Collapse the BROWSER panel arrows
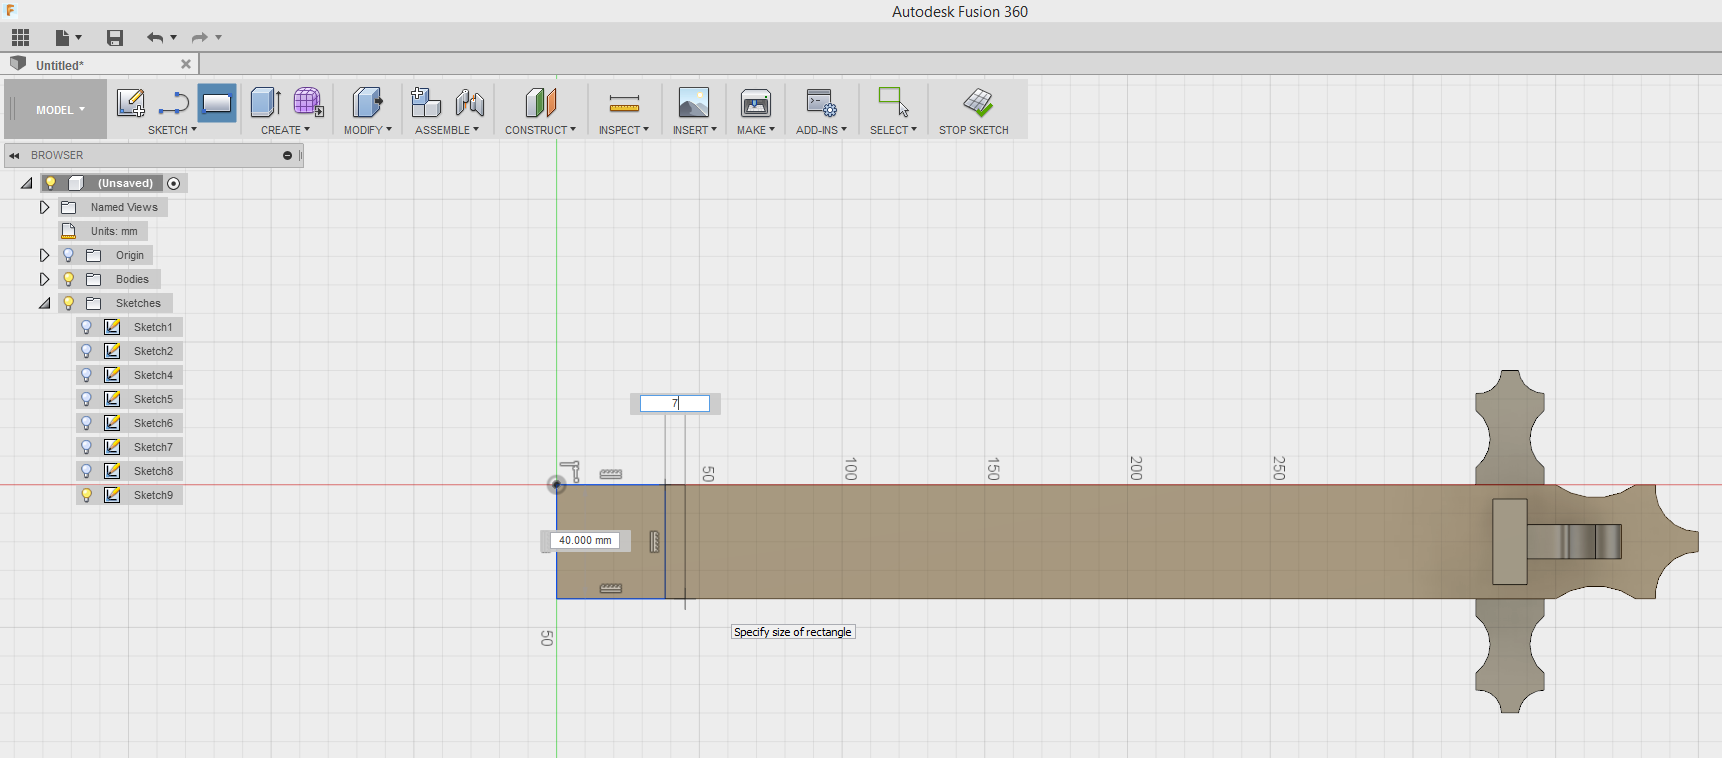Viewport: 1722px width, 758px height. [x=15, y=155]
